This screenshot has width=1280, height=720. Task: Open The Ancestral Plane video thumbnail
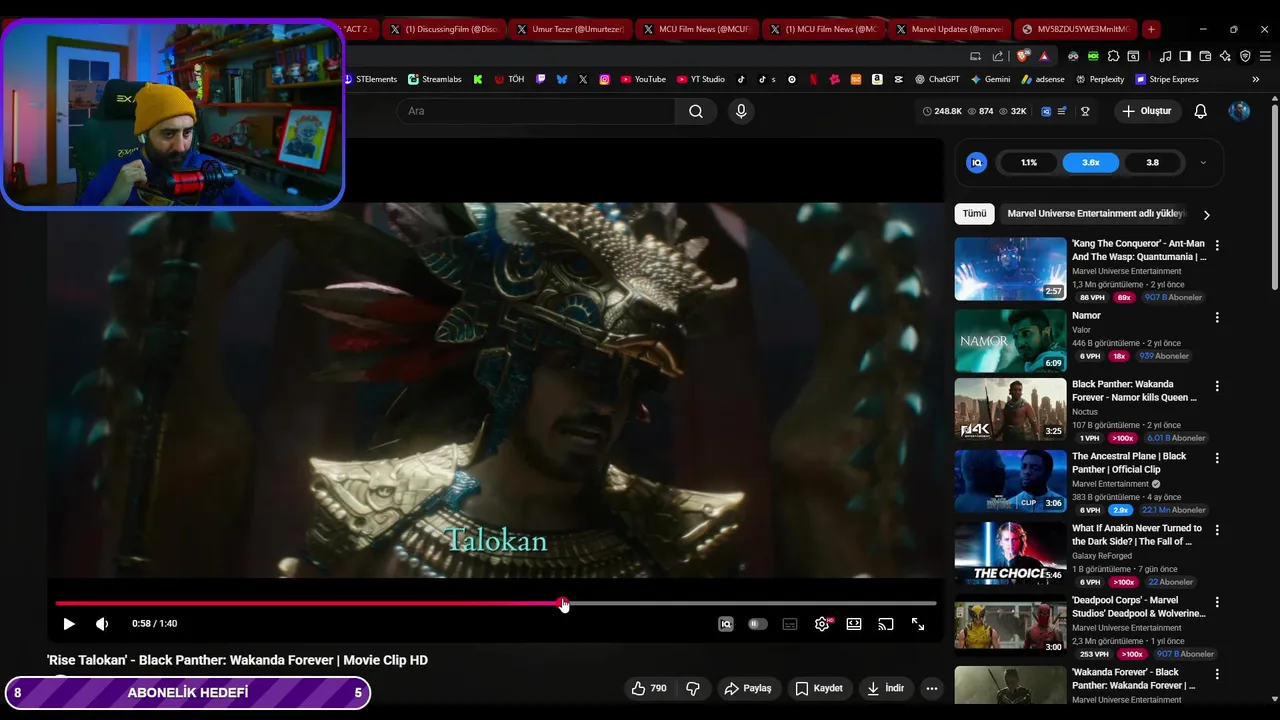point(1011,480)
